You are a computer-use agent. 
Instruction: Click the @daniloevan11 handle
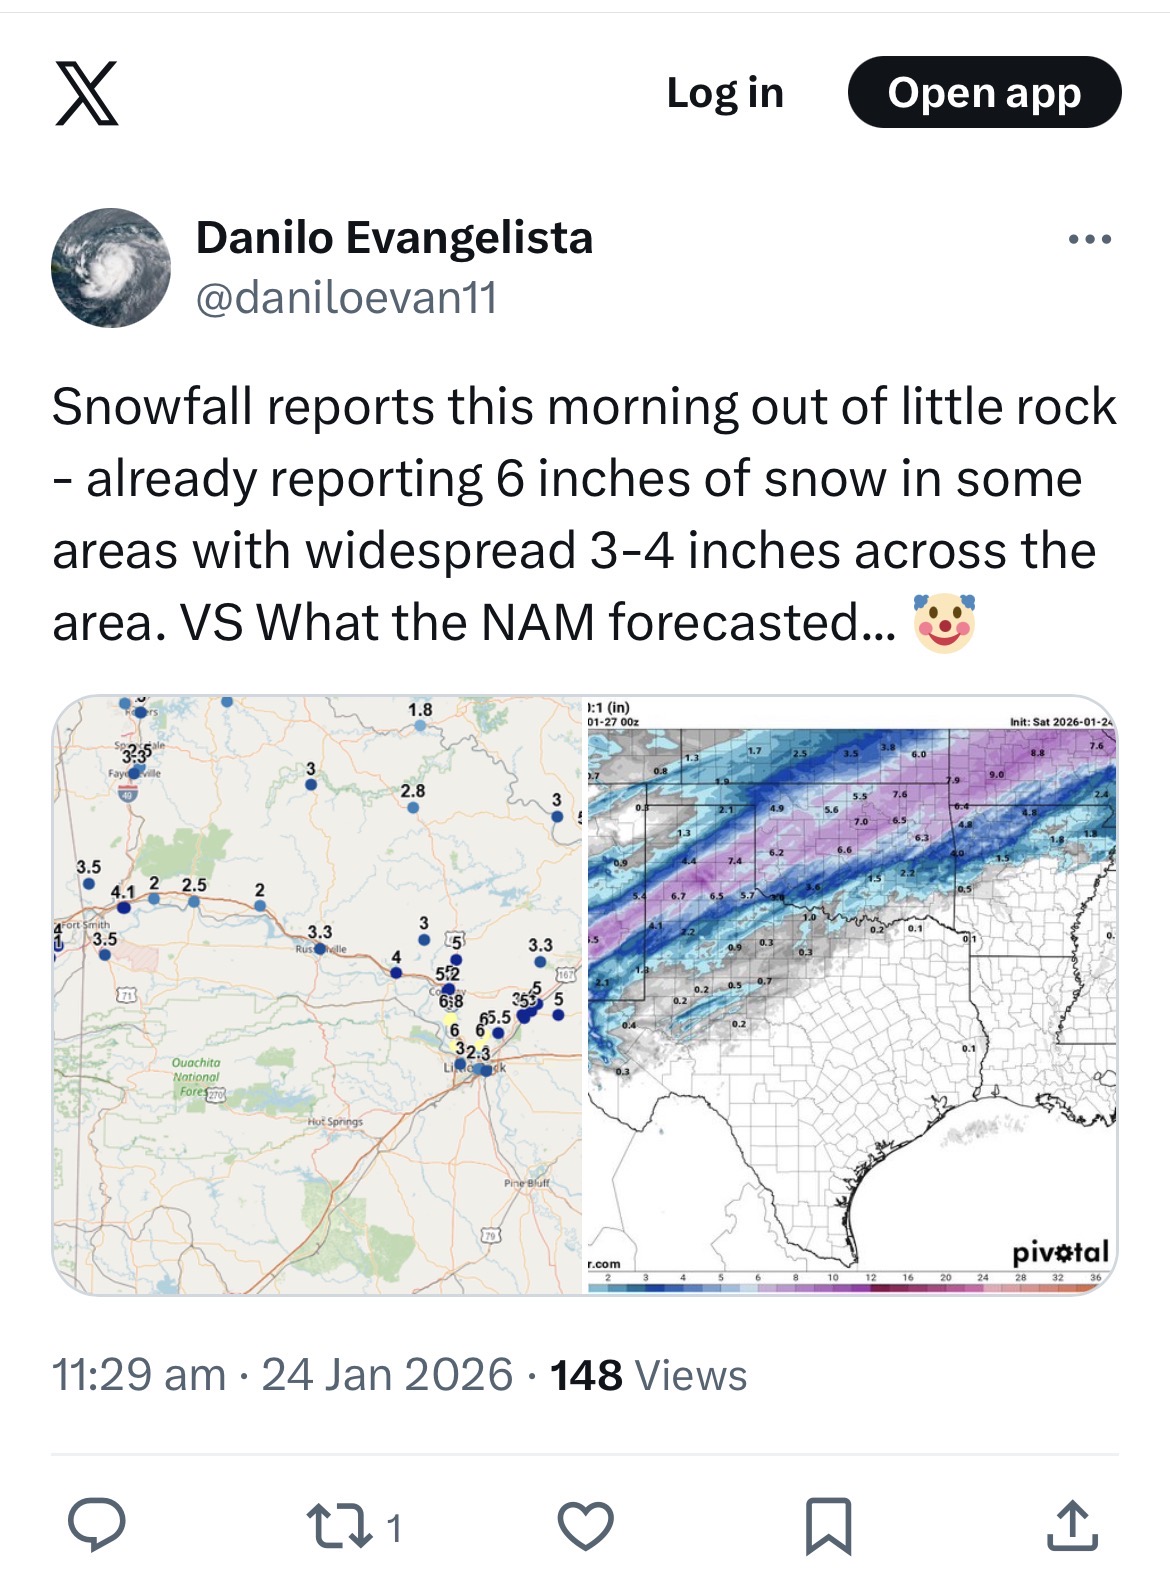click(346, 298)
